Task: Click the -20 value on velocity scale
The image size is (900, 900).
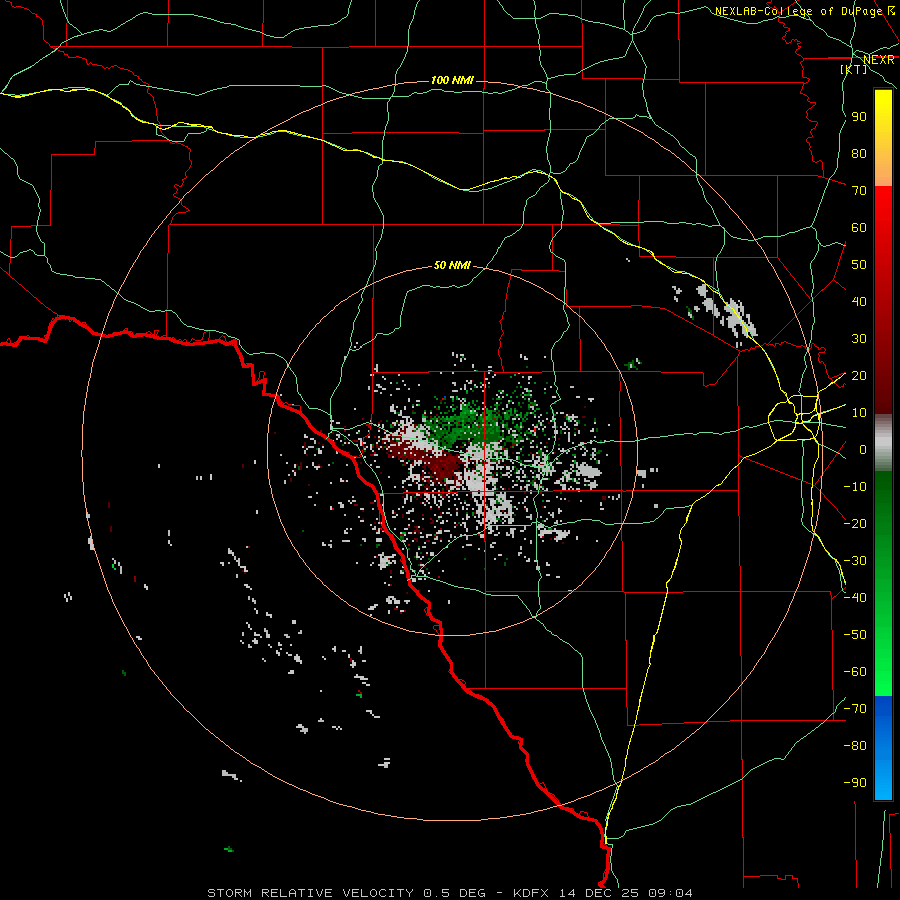Action: pyautogui.click(x=855, y=523)
